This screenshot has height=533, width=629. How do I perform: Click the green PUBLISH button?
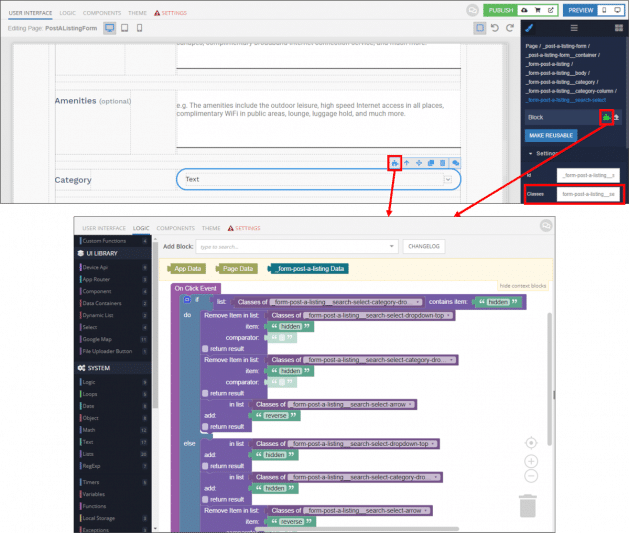(x=501, y=10)
